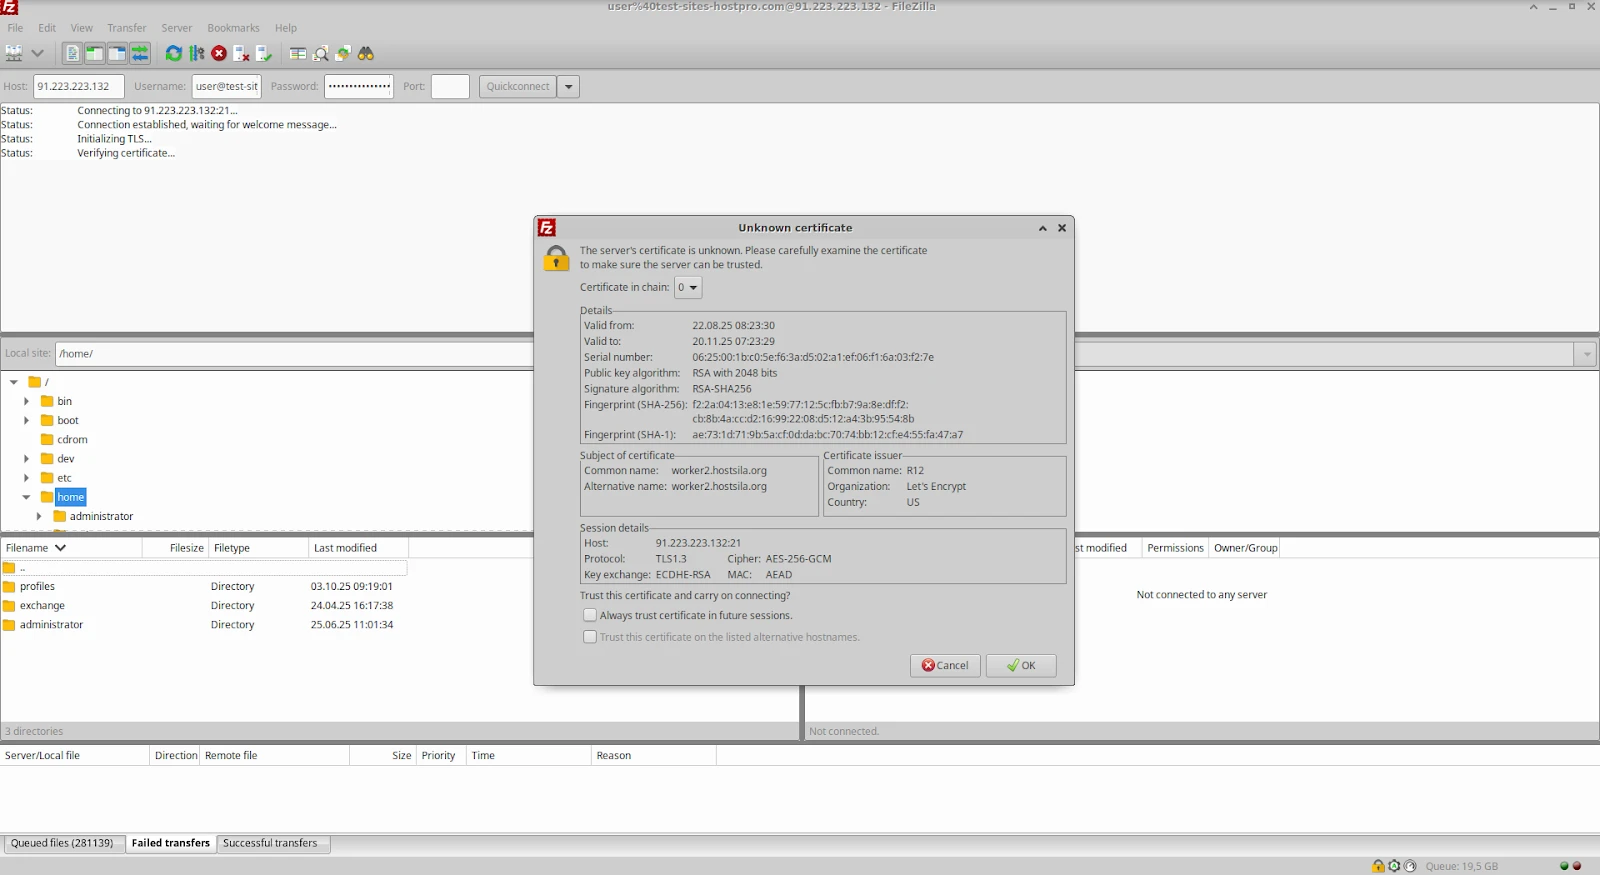Toggle the message log display icon
Image resolution: width=1600 pixels, height=875 pixels.
(x=73, y=54)
